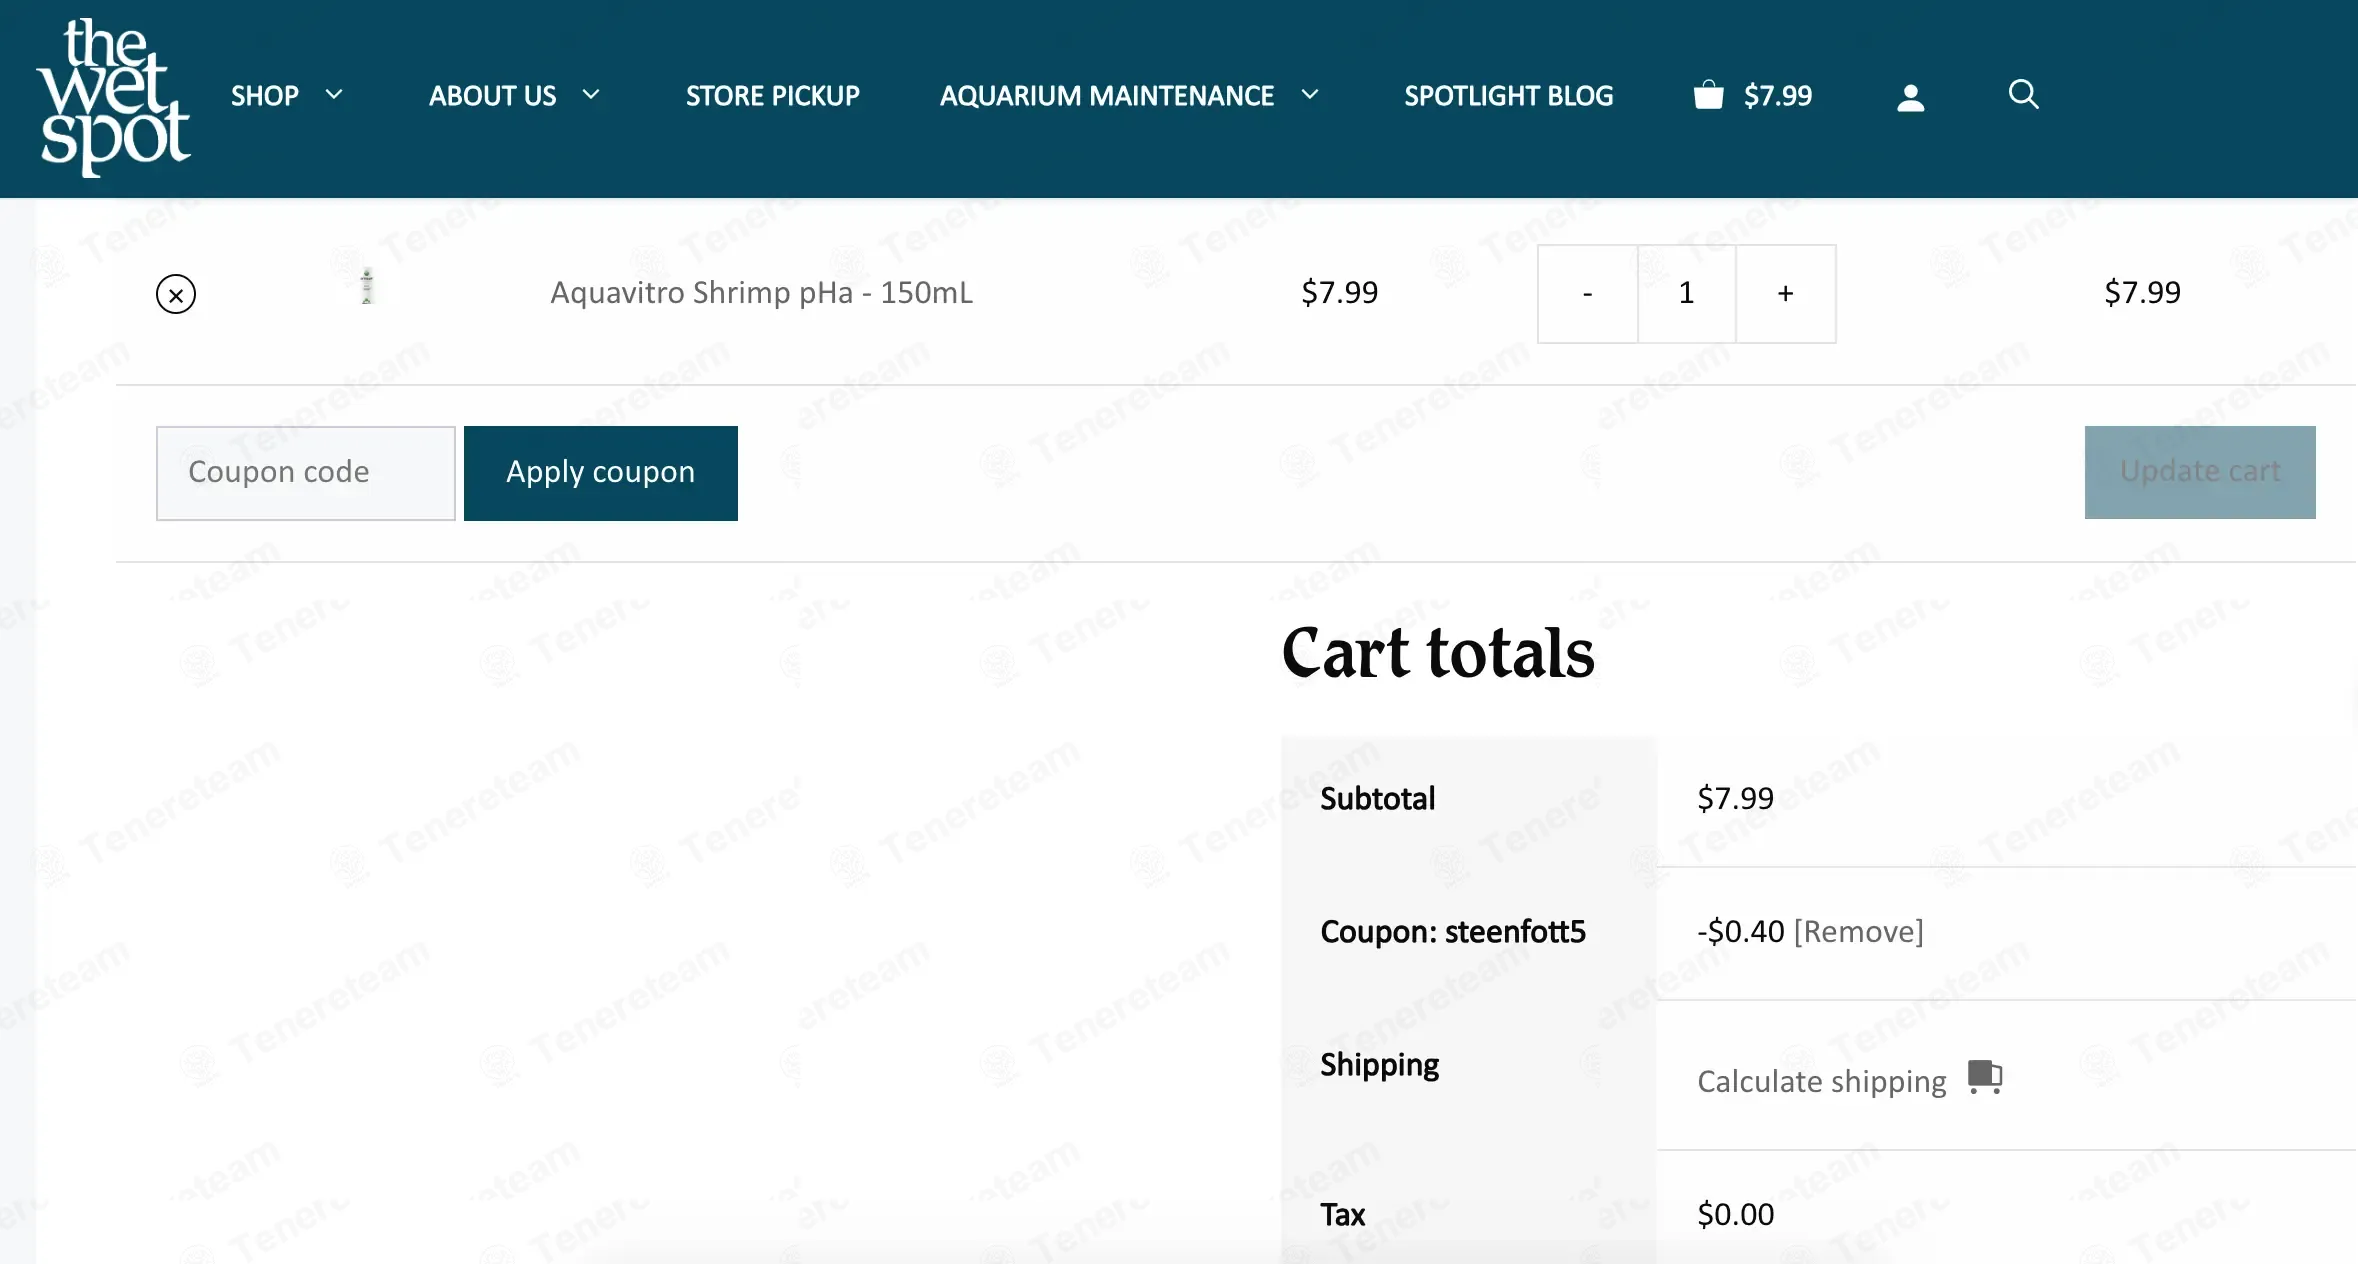
Task: Open the shopping cart bag icon
Action: (x=1708, y=95)
